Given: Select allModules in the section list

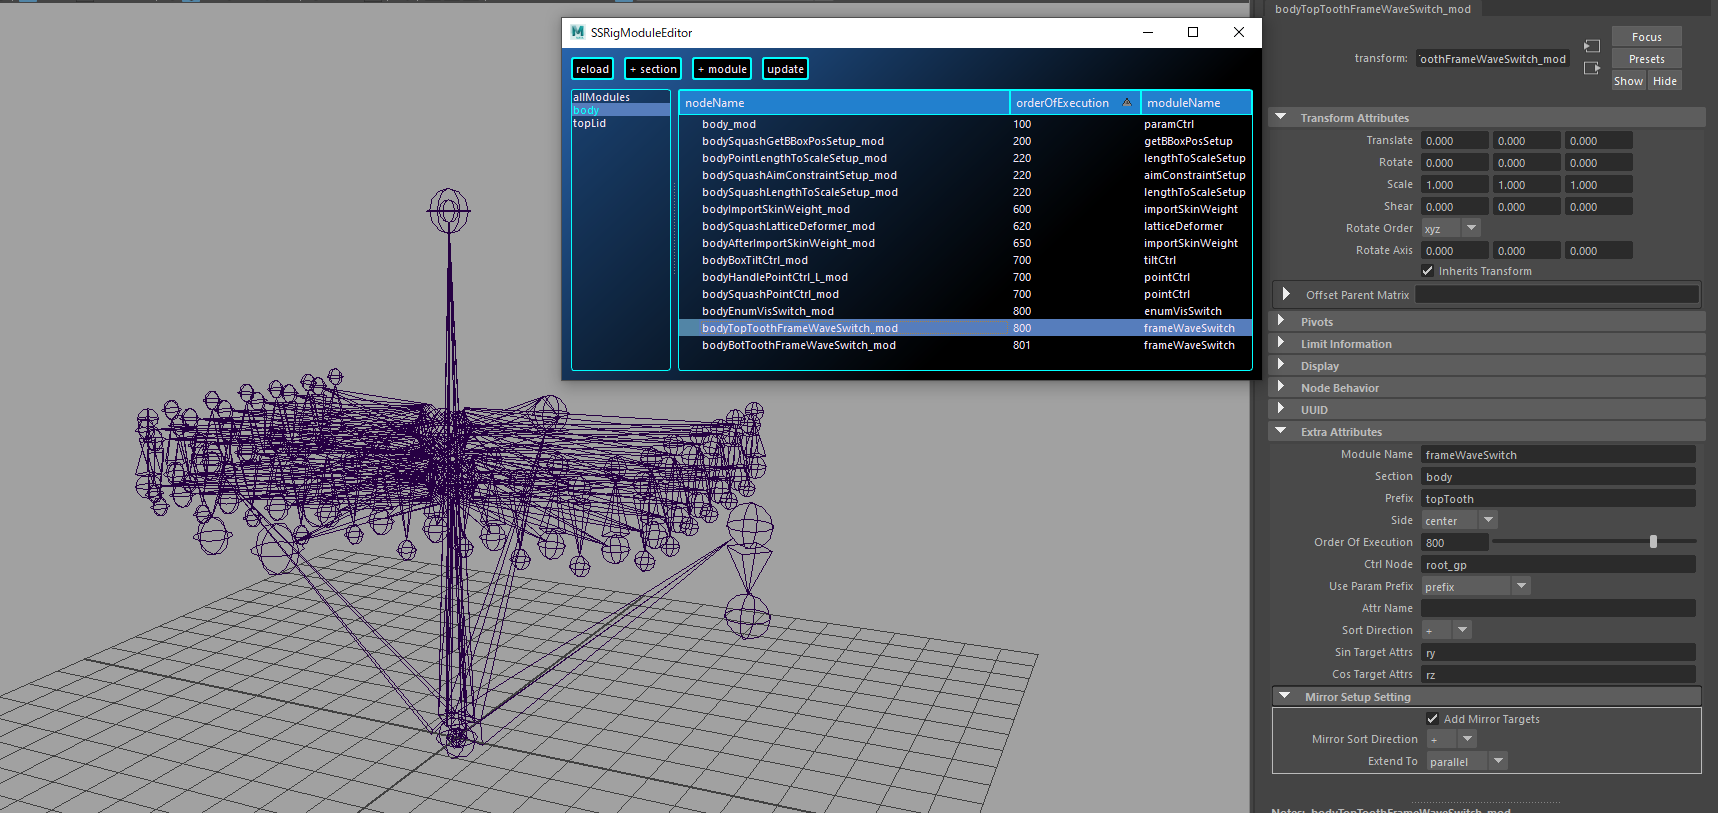Looking at the screenshot, I should point(620,97).
